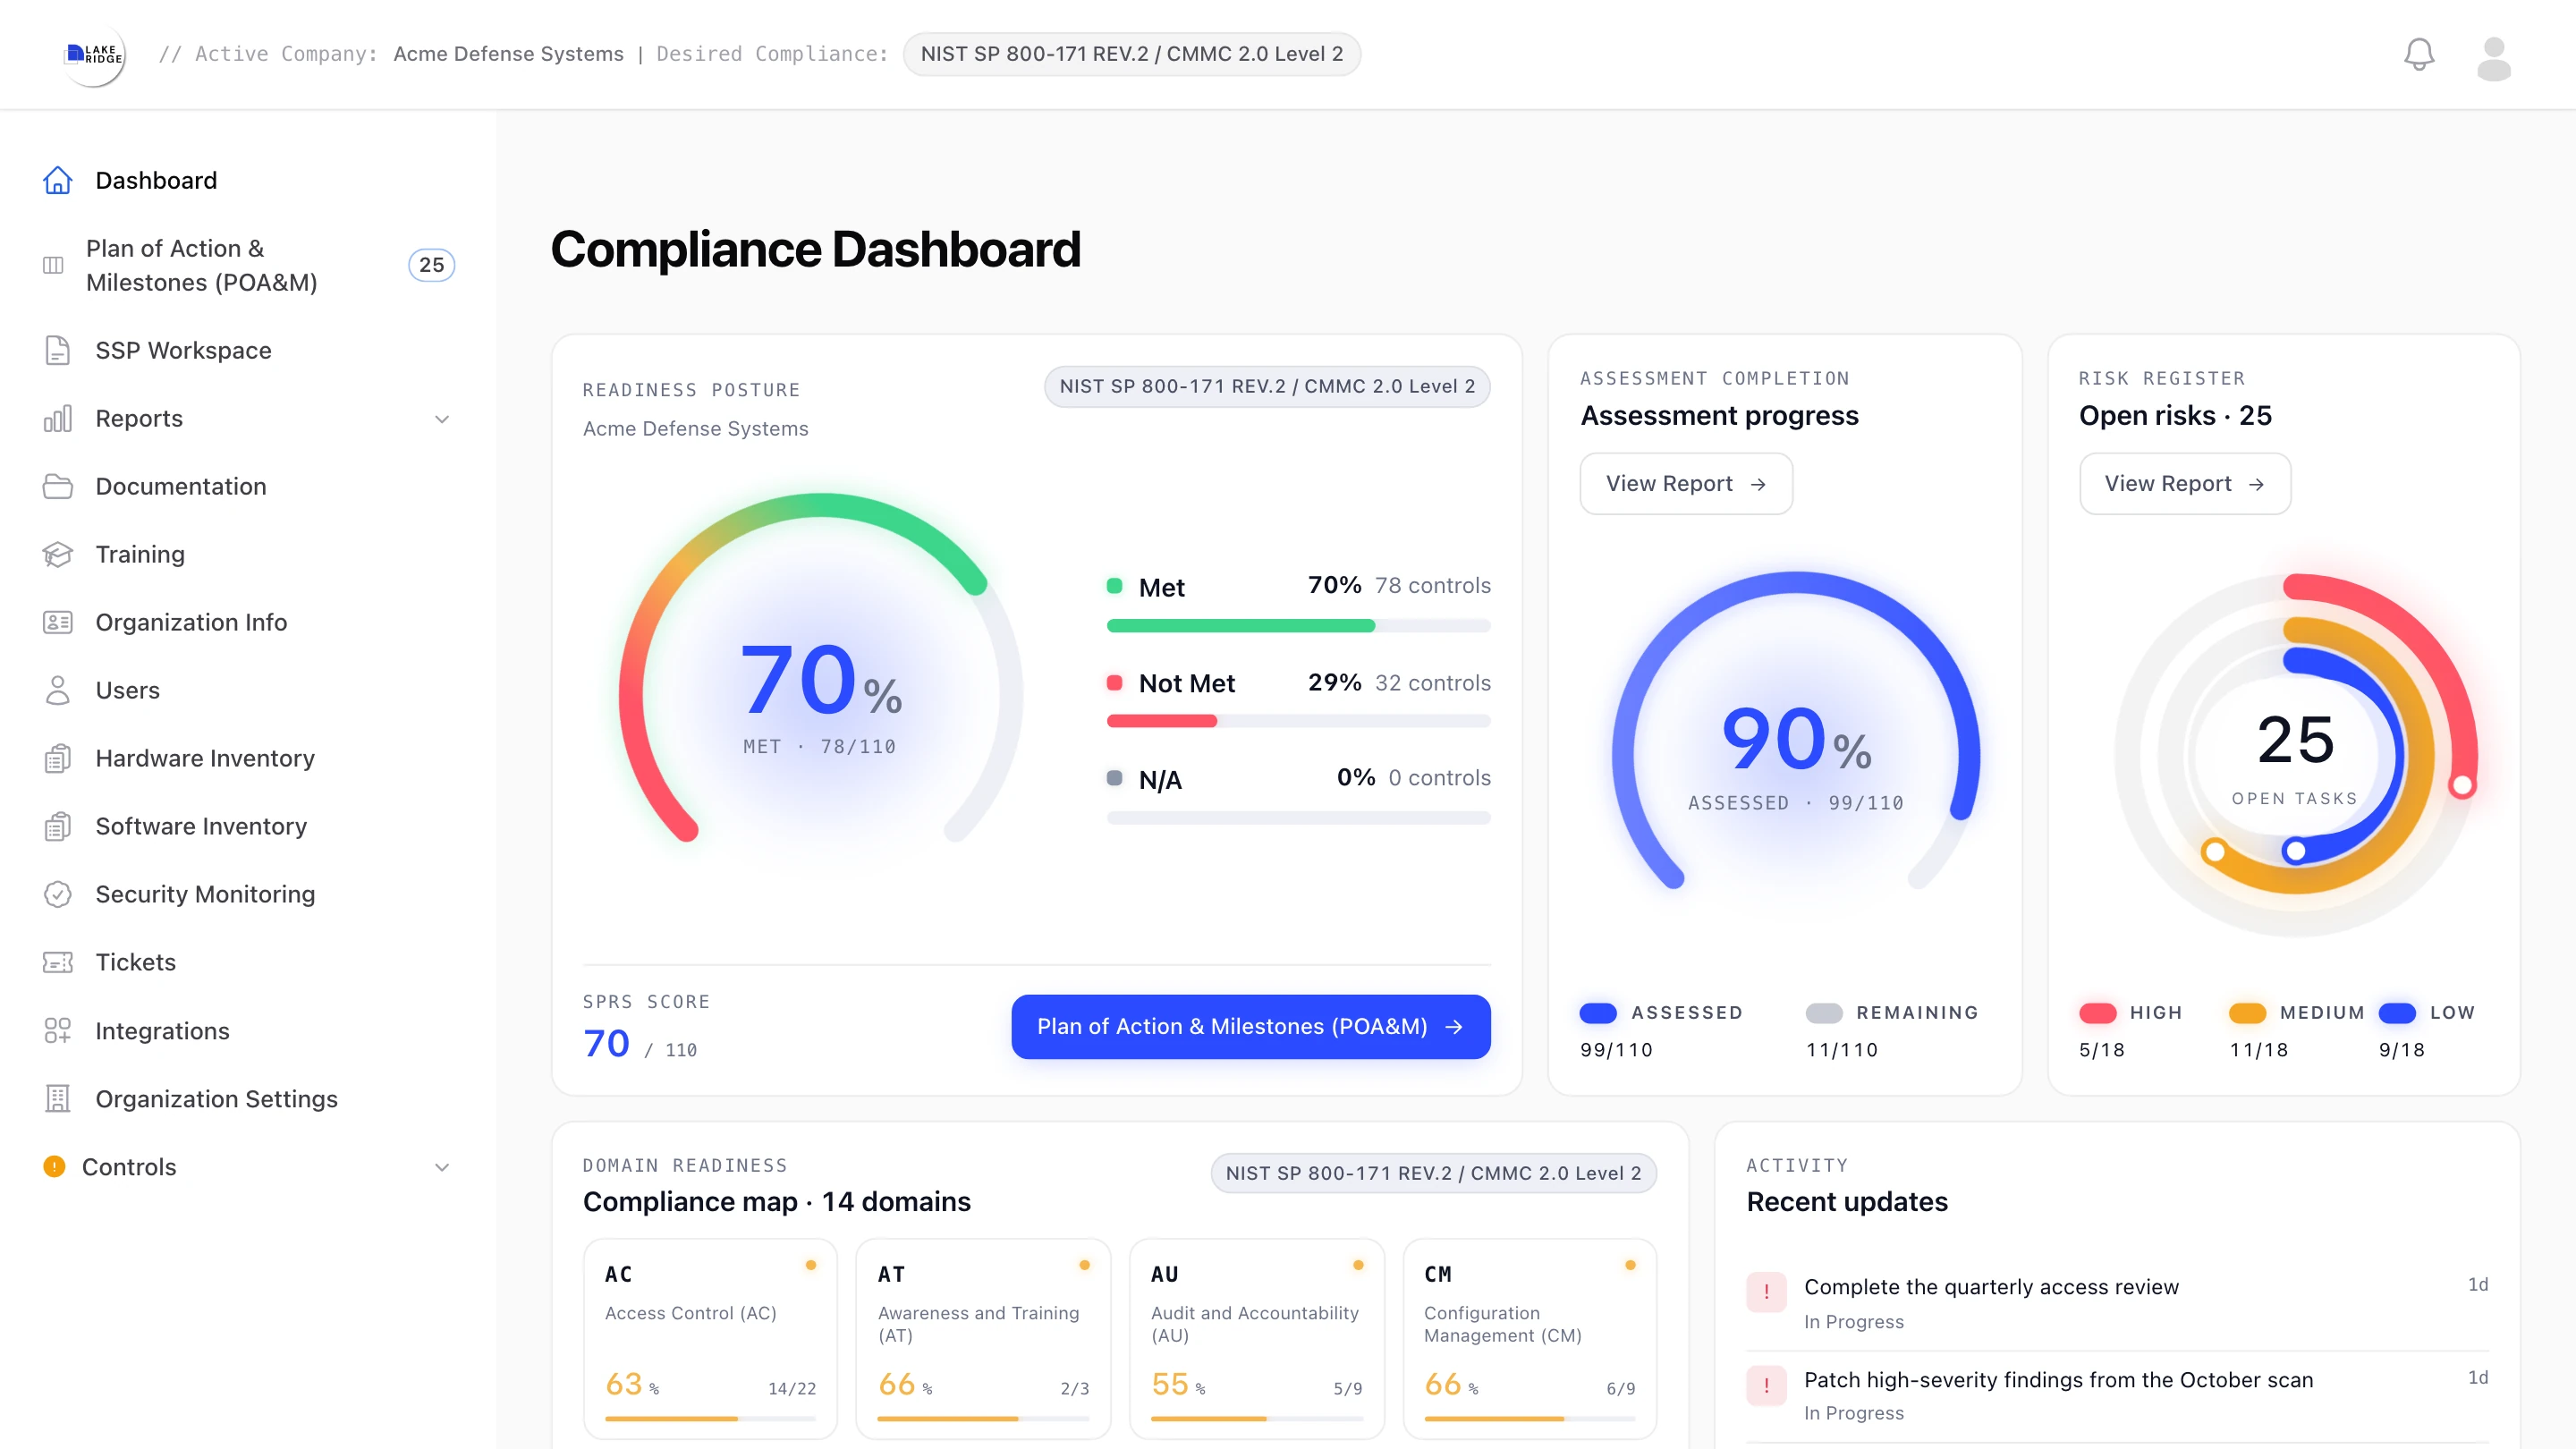Image resolution: width=2576 pixels, height=1449 pixels.
Task: Click the Documentation folder icon
Action: tap(57, 486)
